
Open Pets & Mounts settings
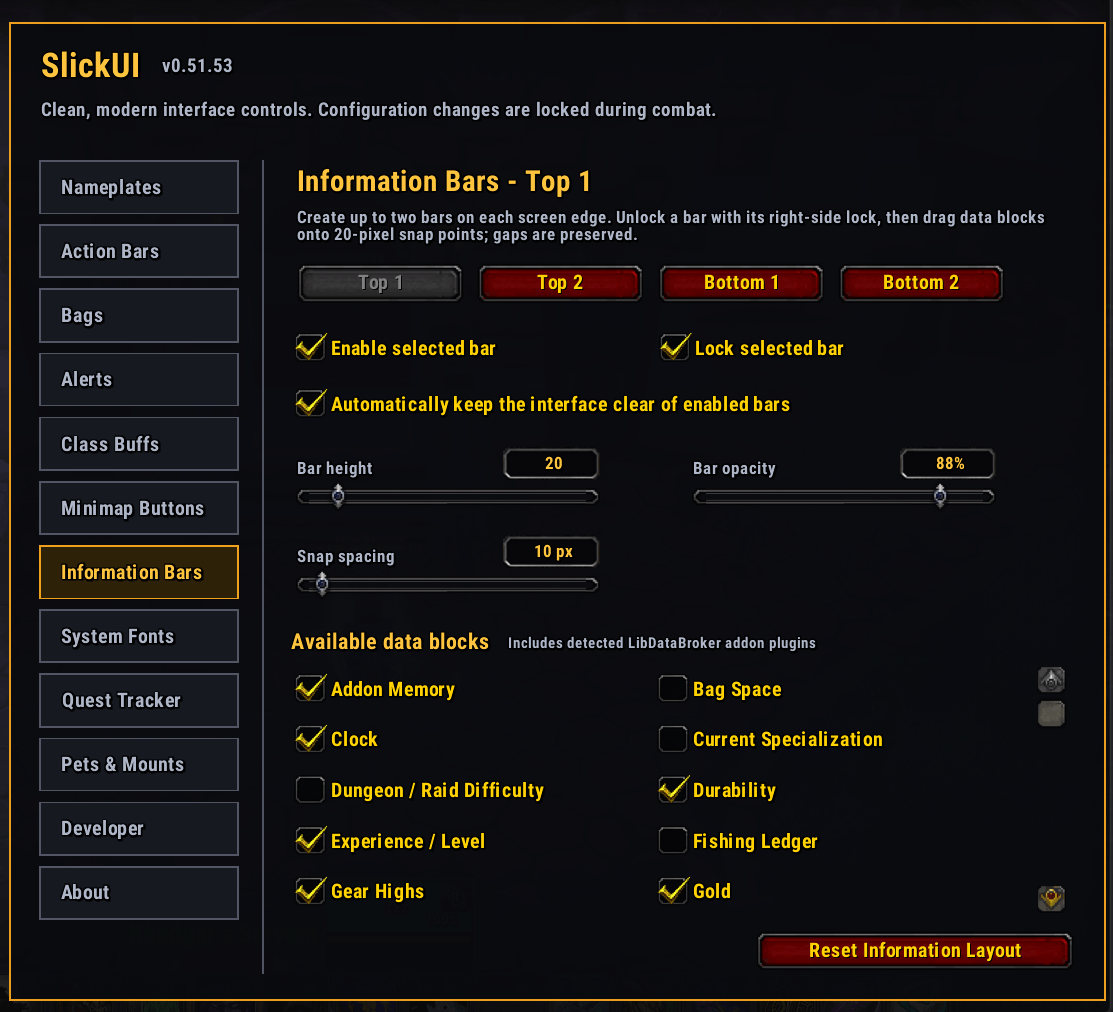click(139, 764)
